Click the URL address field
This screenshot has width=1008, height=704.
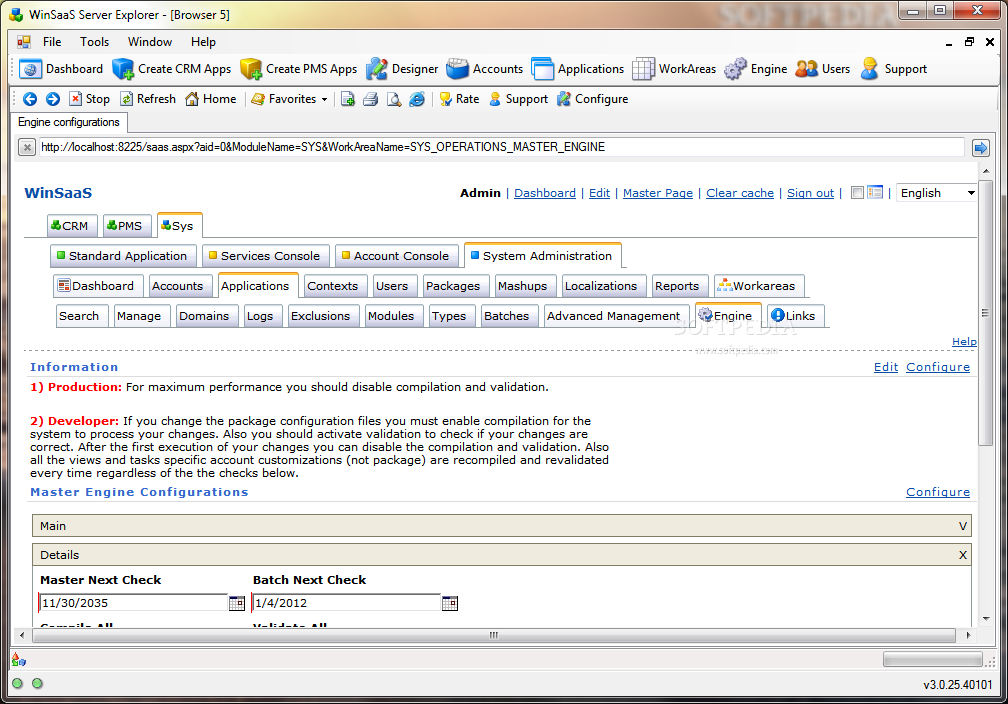click(501, 147)
